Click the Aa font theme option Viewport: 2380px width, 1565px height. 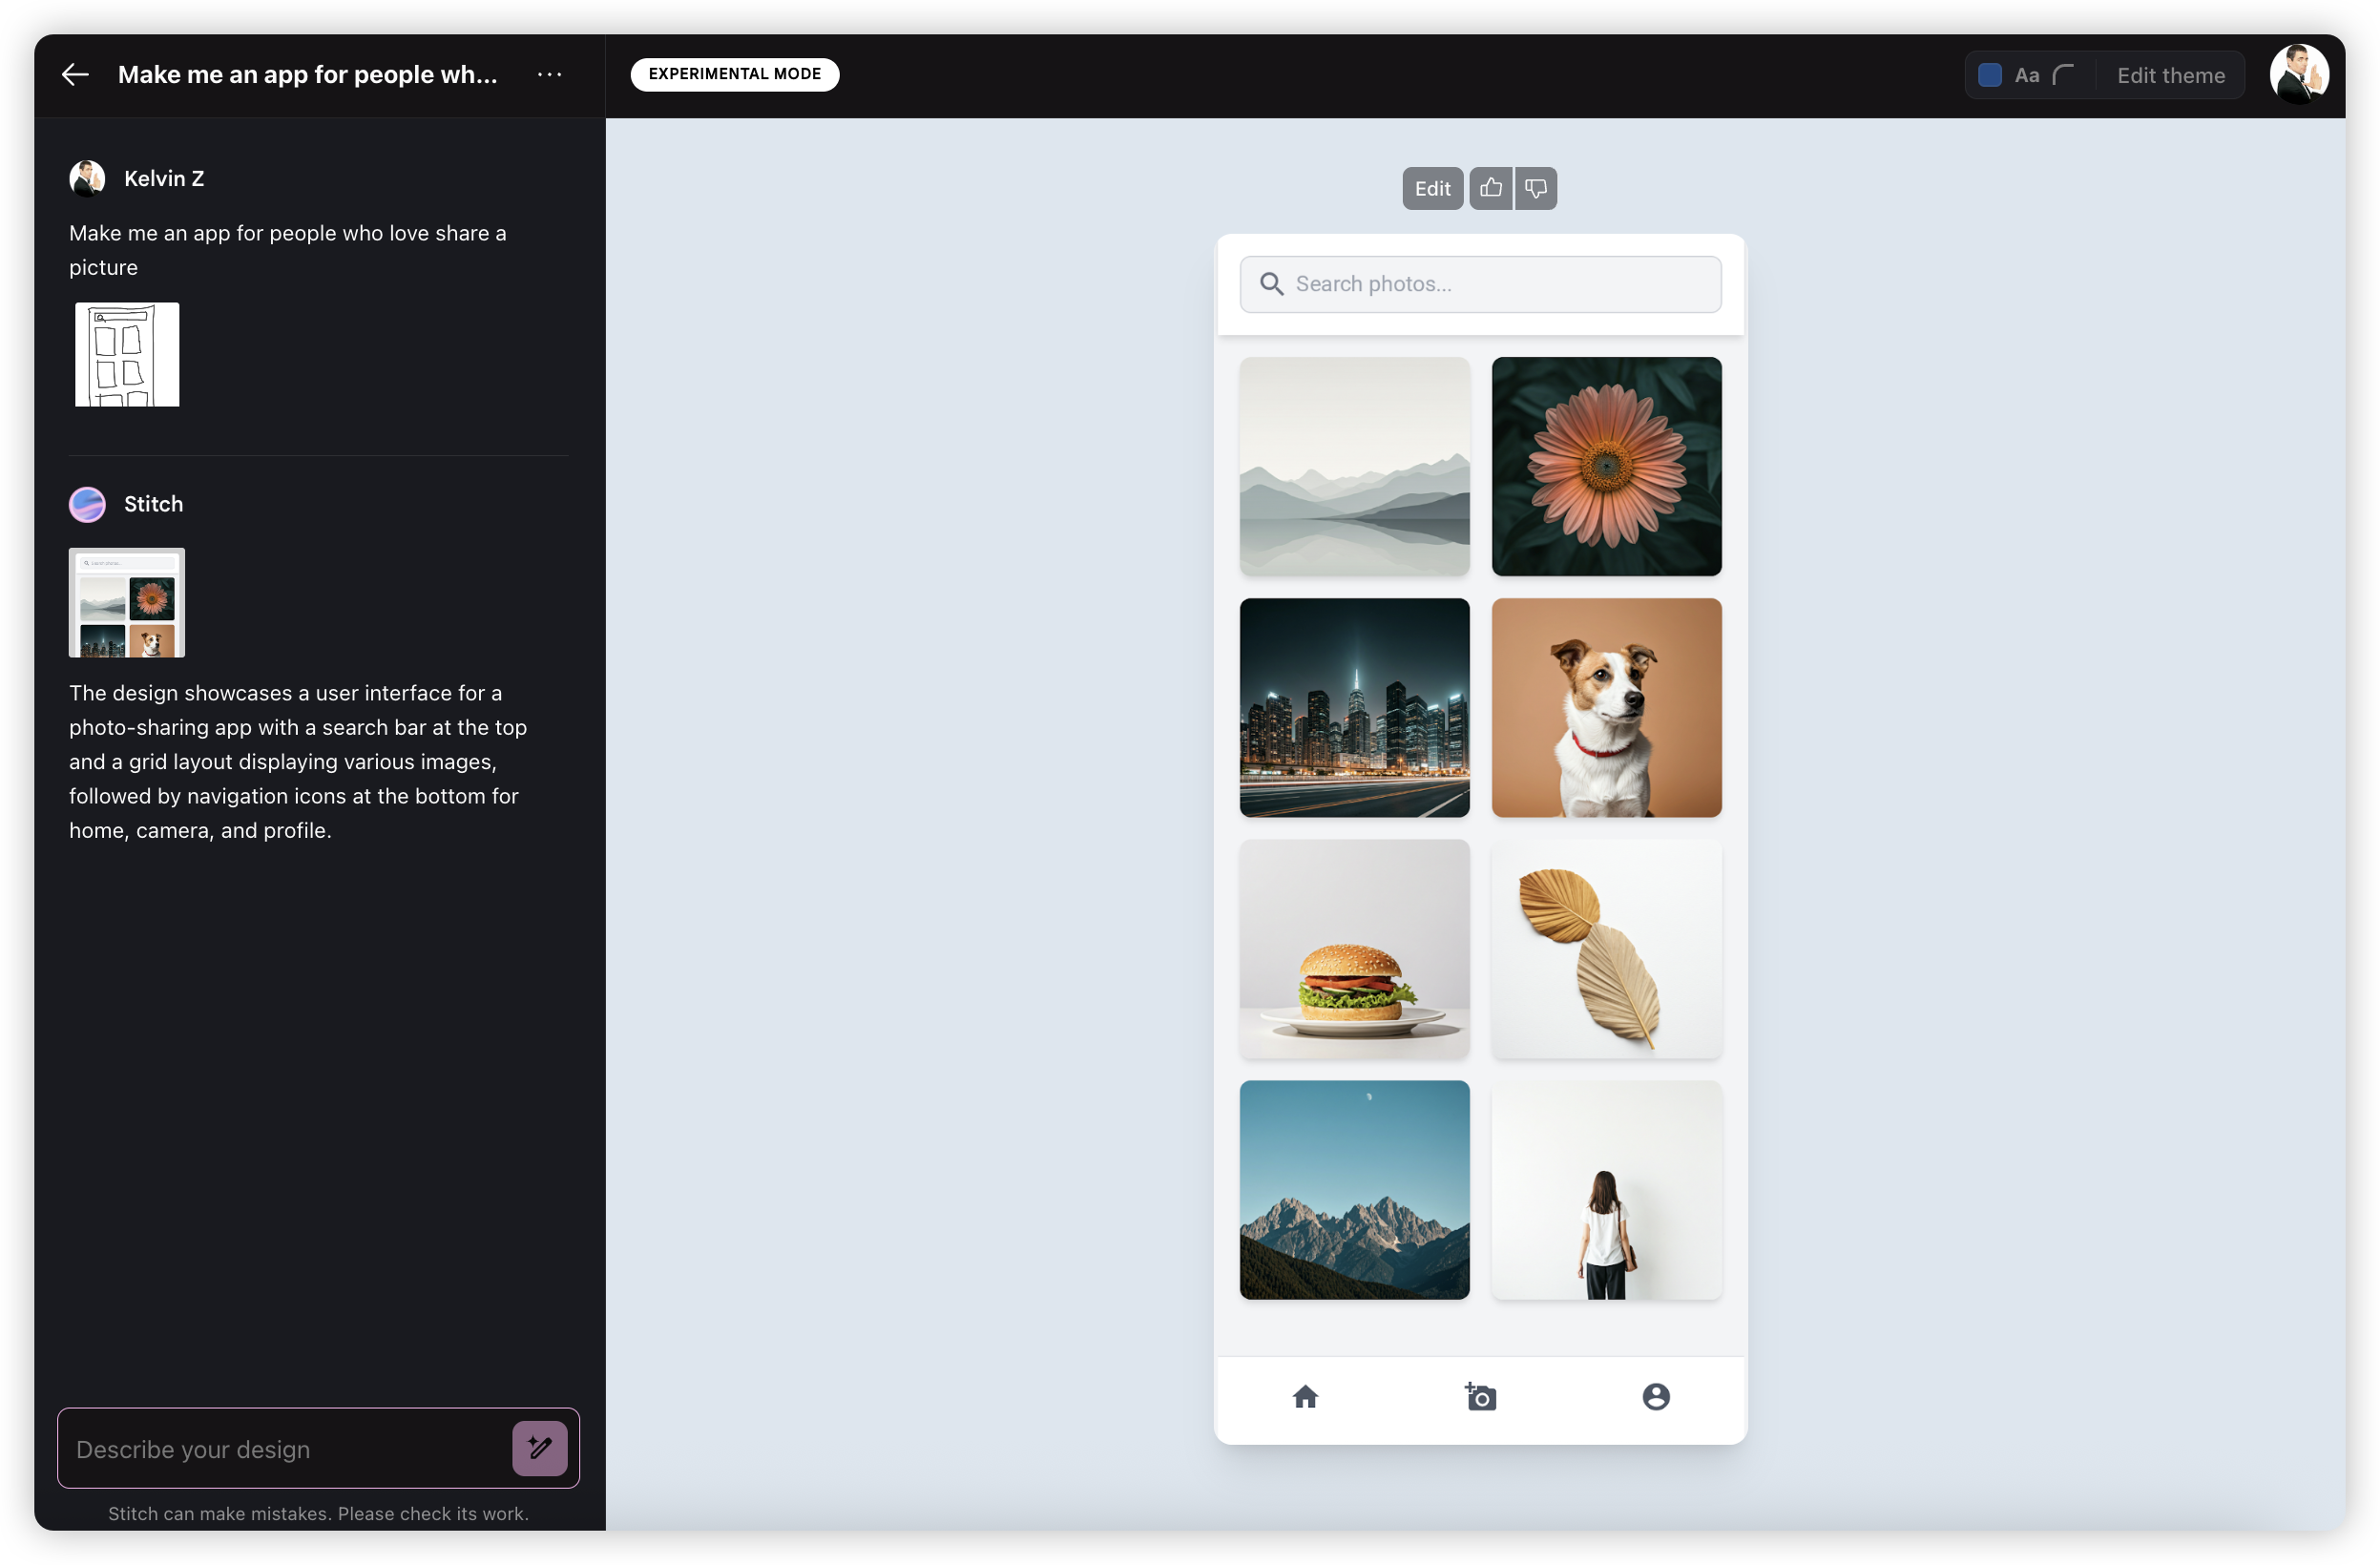pos(2027,75)
